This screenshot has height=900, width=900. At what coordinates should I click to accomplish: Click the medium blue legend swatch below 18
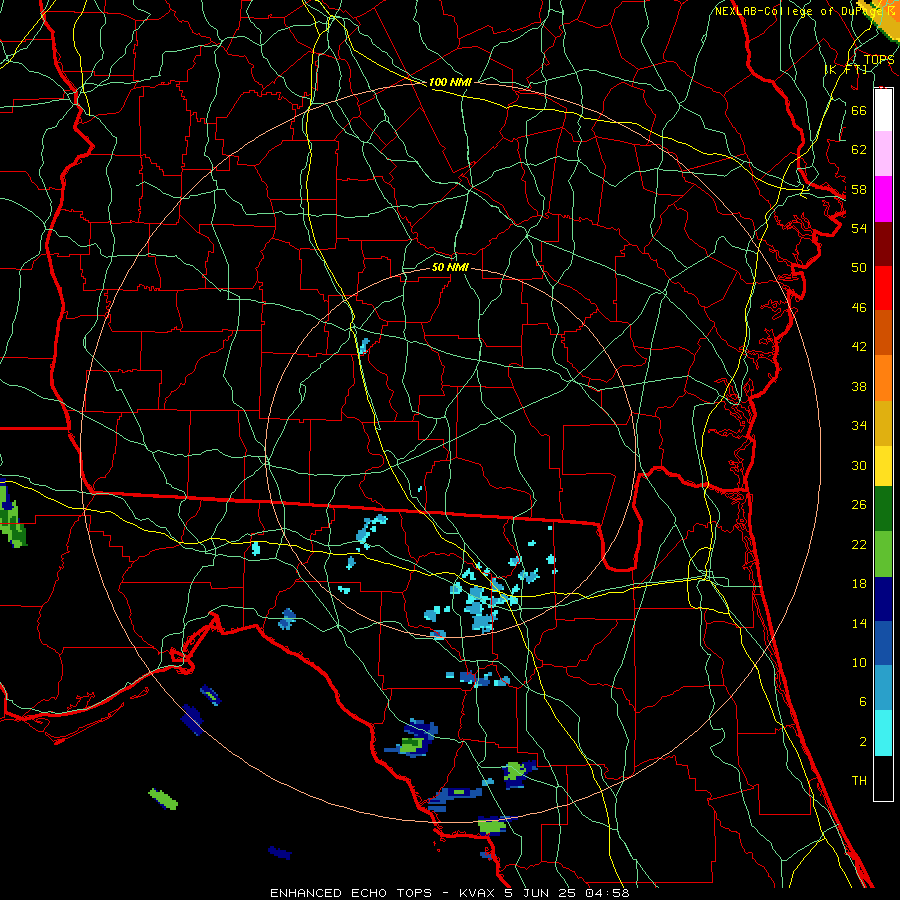point(883,643)
